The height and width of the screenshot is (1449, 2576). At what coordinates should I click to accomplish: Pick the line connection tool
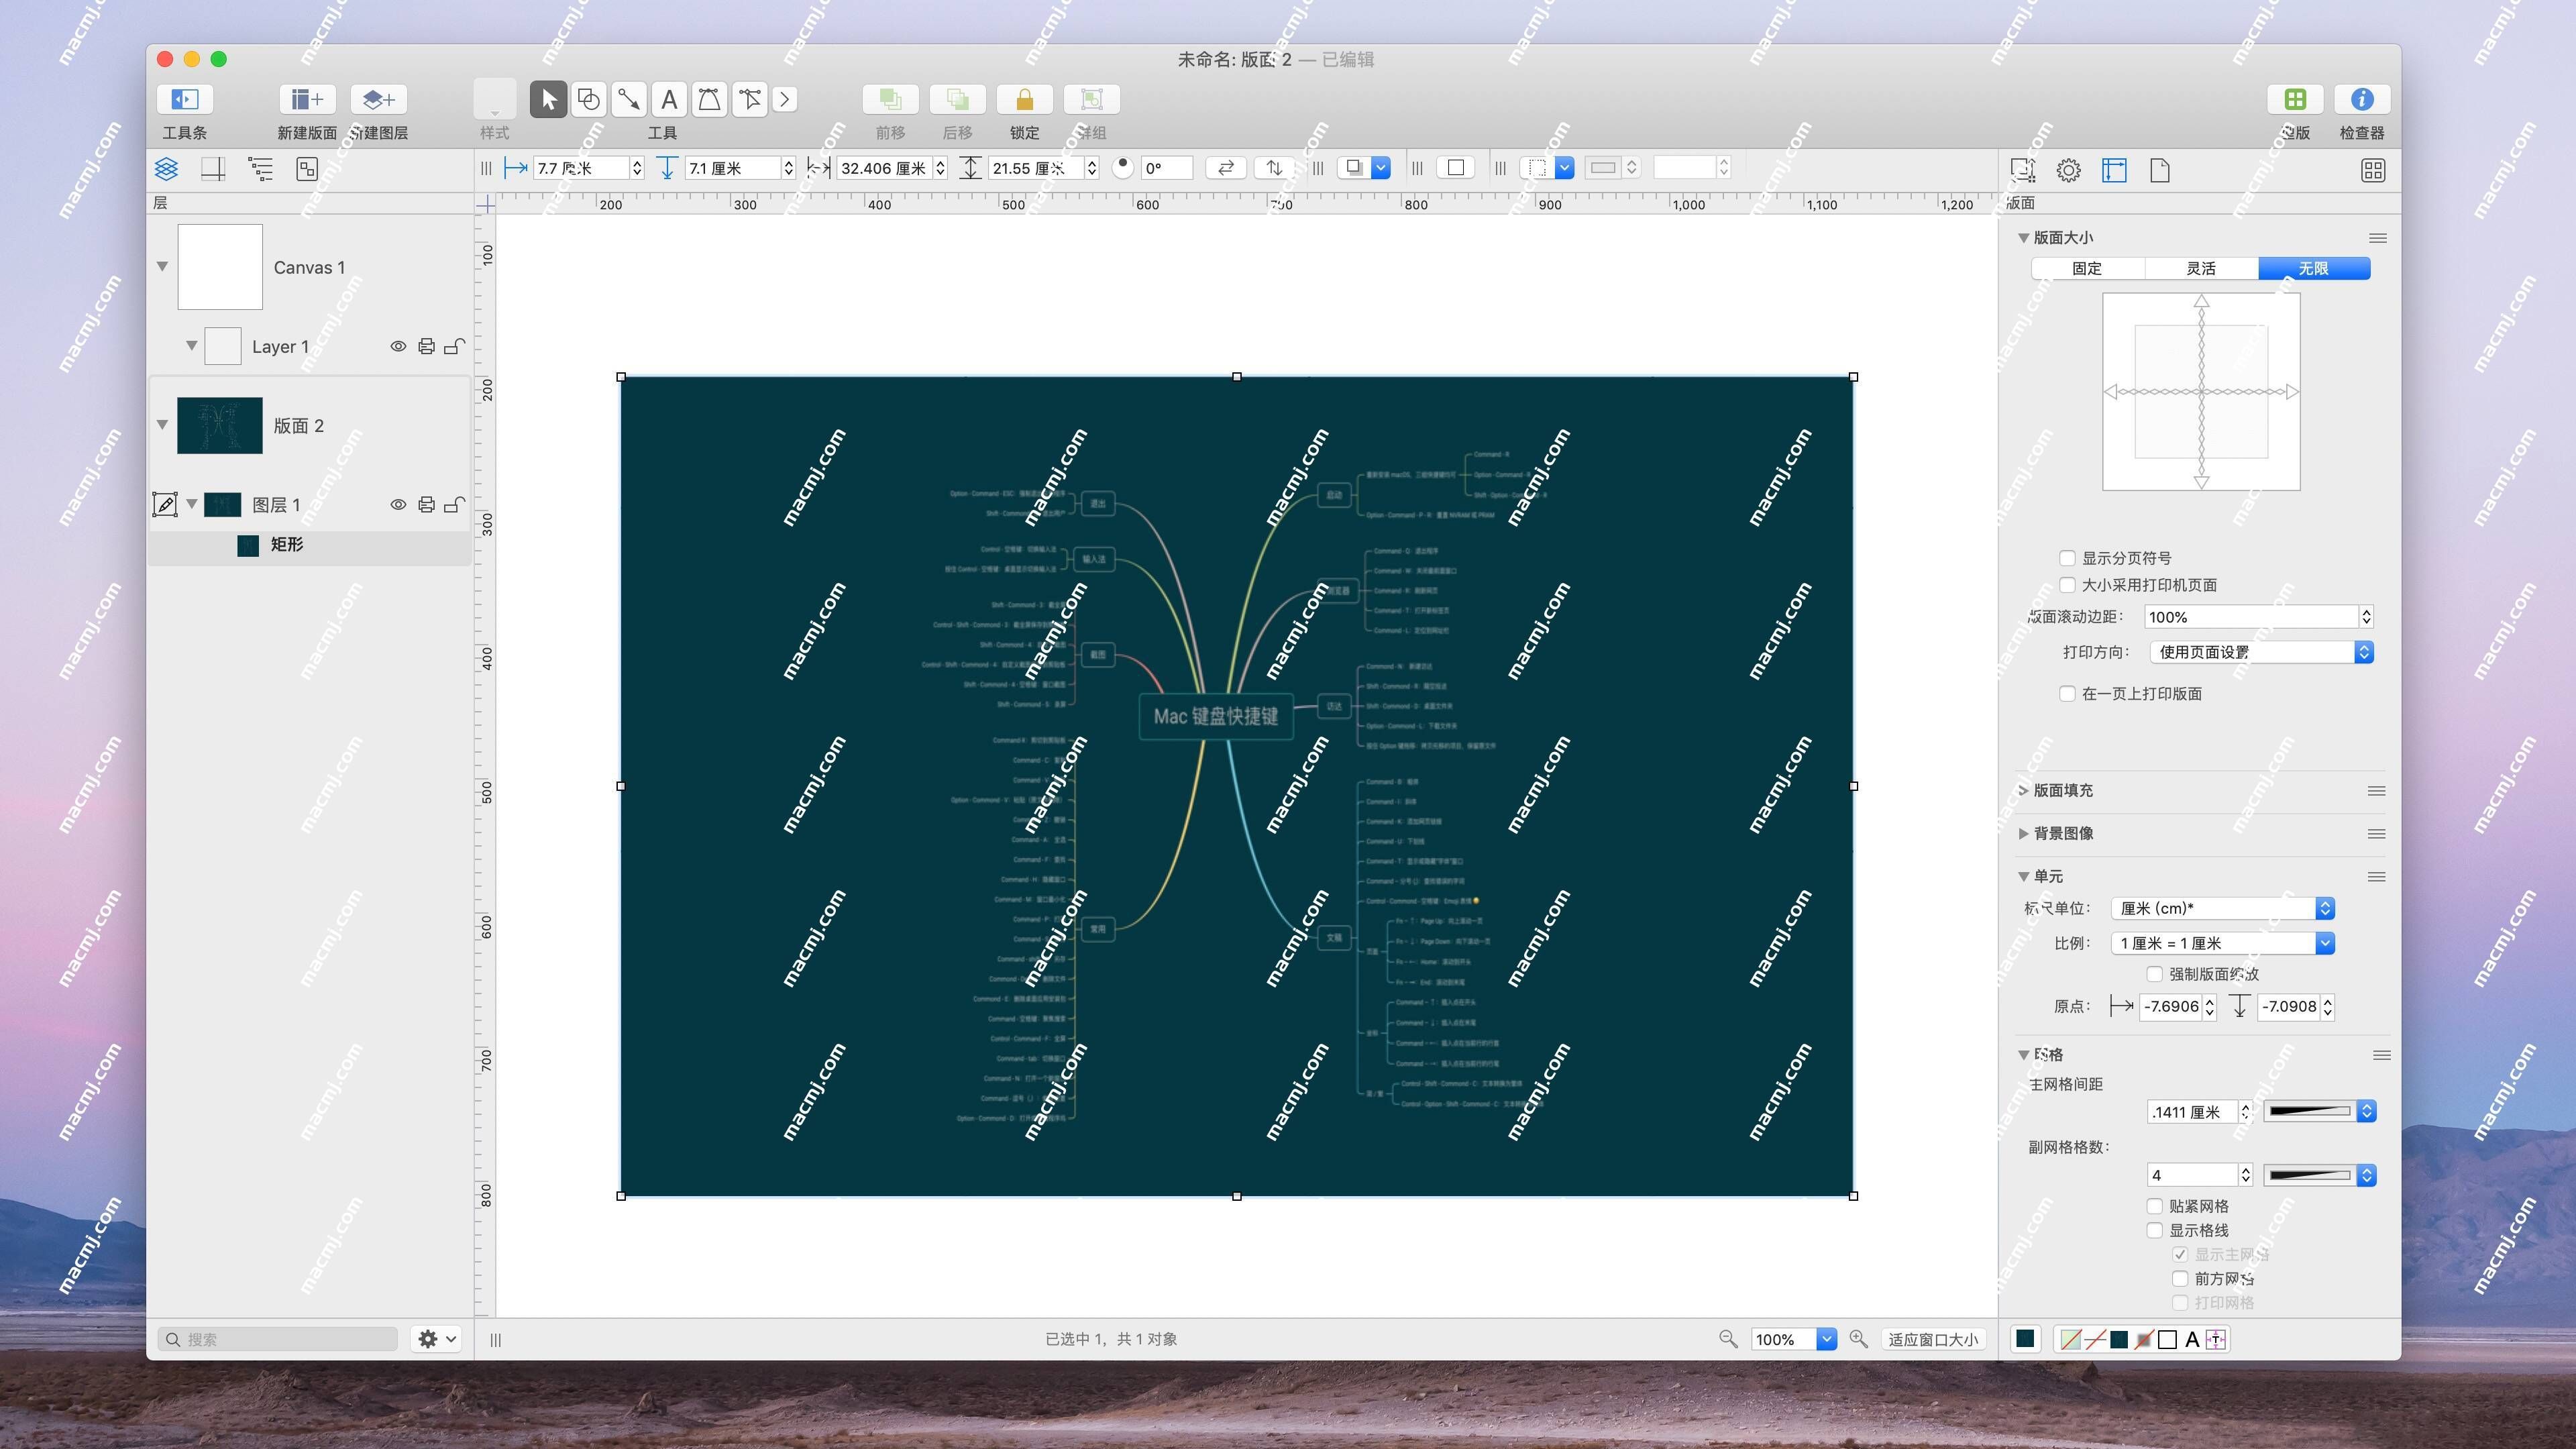pos(629,99)
